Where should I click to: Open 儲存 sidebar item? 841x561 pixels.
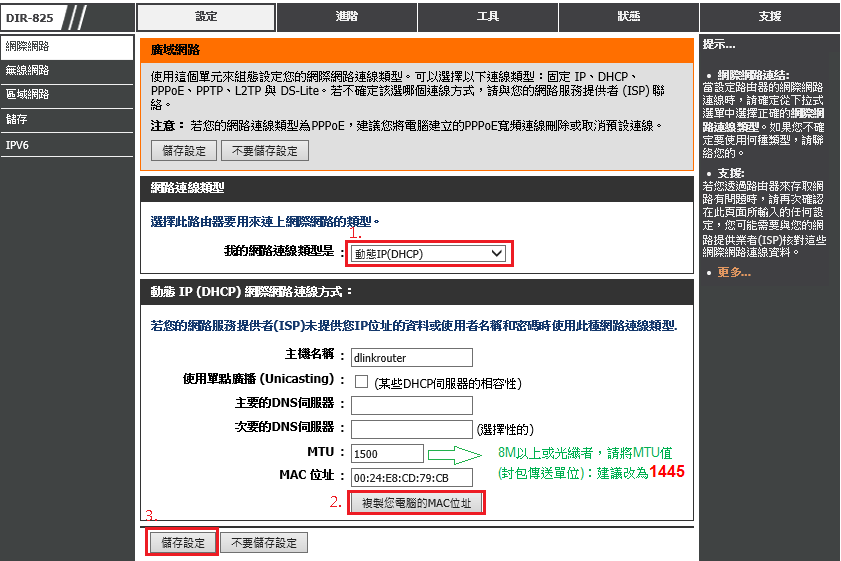(x=66, y=120)
